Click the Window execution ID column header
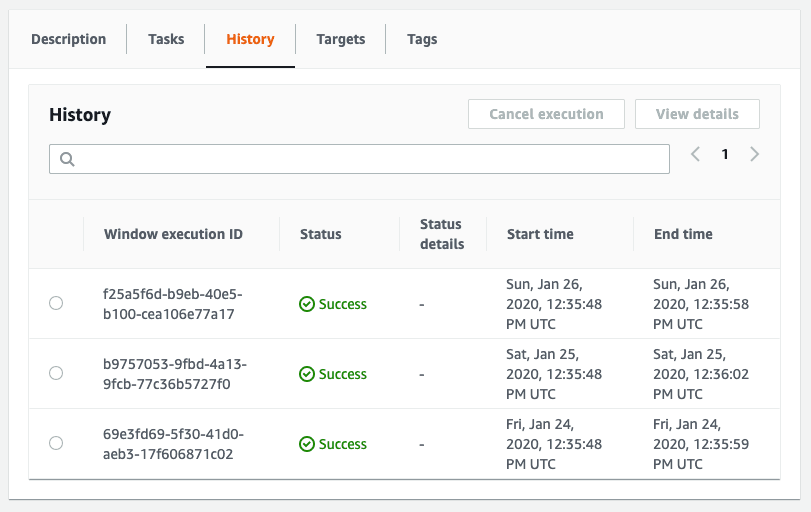This screenshot has height=512, width=811. 173,234
